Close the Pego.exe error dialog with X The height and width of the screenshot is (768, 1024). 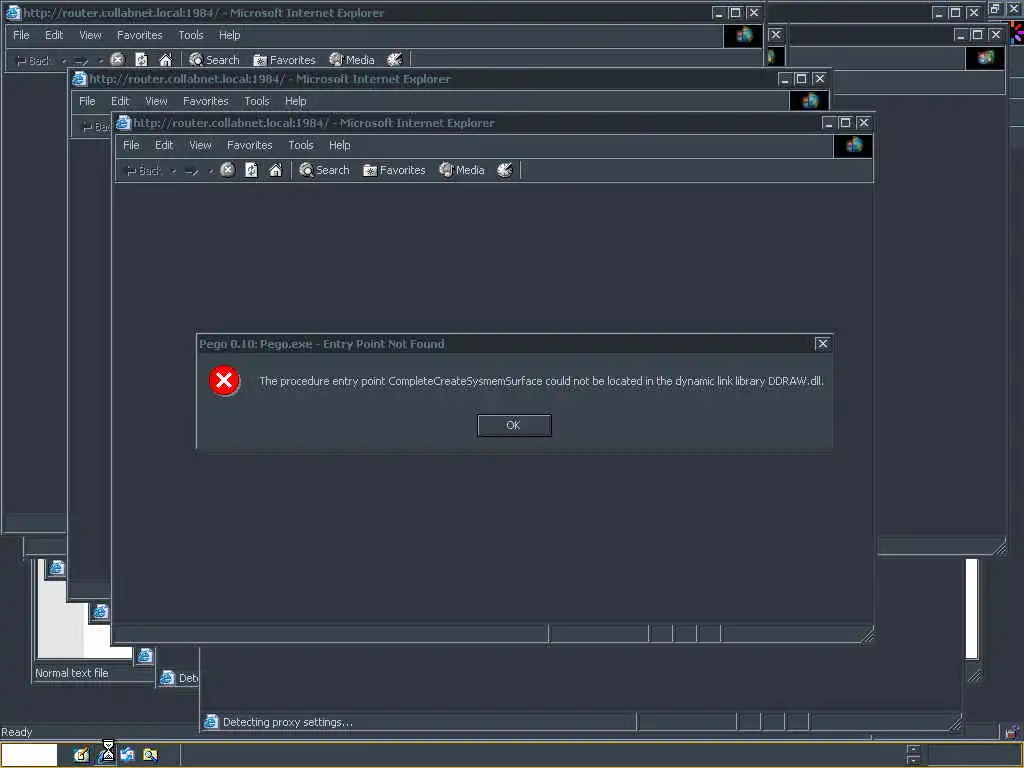(x=822, y=344)
